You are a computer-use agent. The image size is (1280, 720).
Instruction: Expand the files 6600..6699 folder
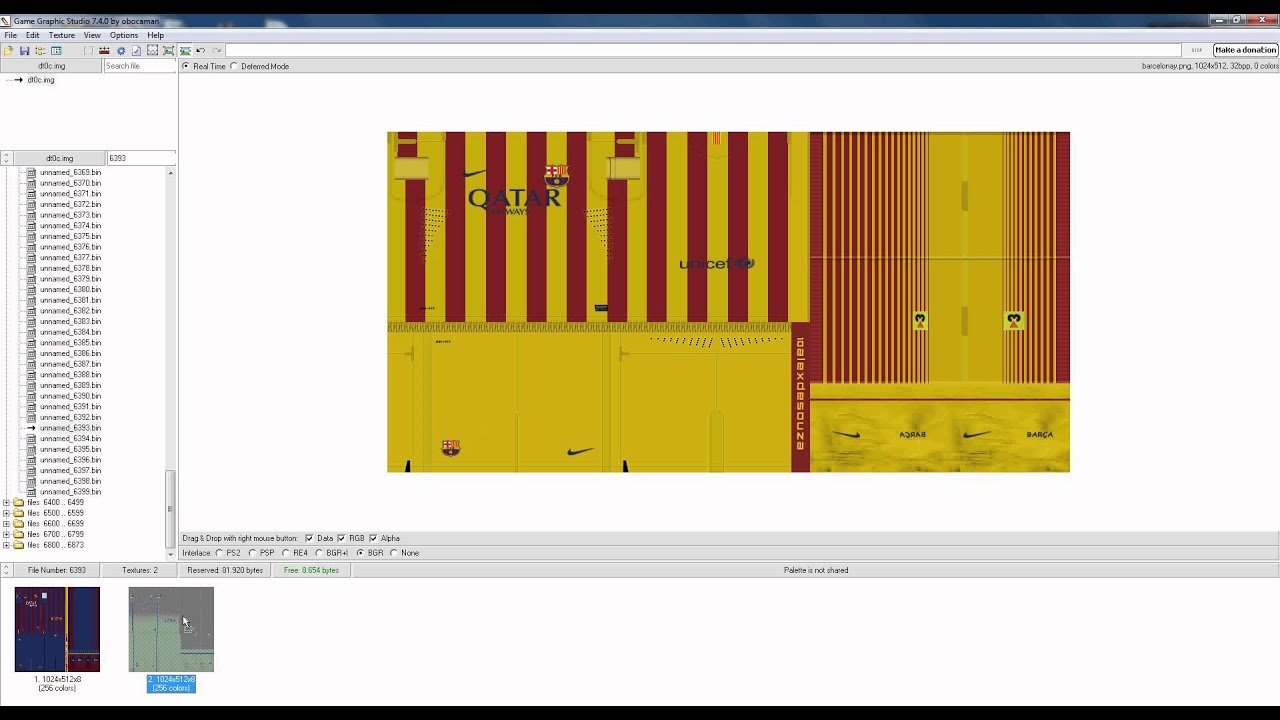(x=6, y=524)
